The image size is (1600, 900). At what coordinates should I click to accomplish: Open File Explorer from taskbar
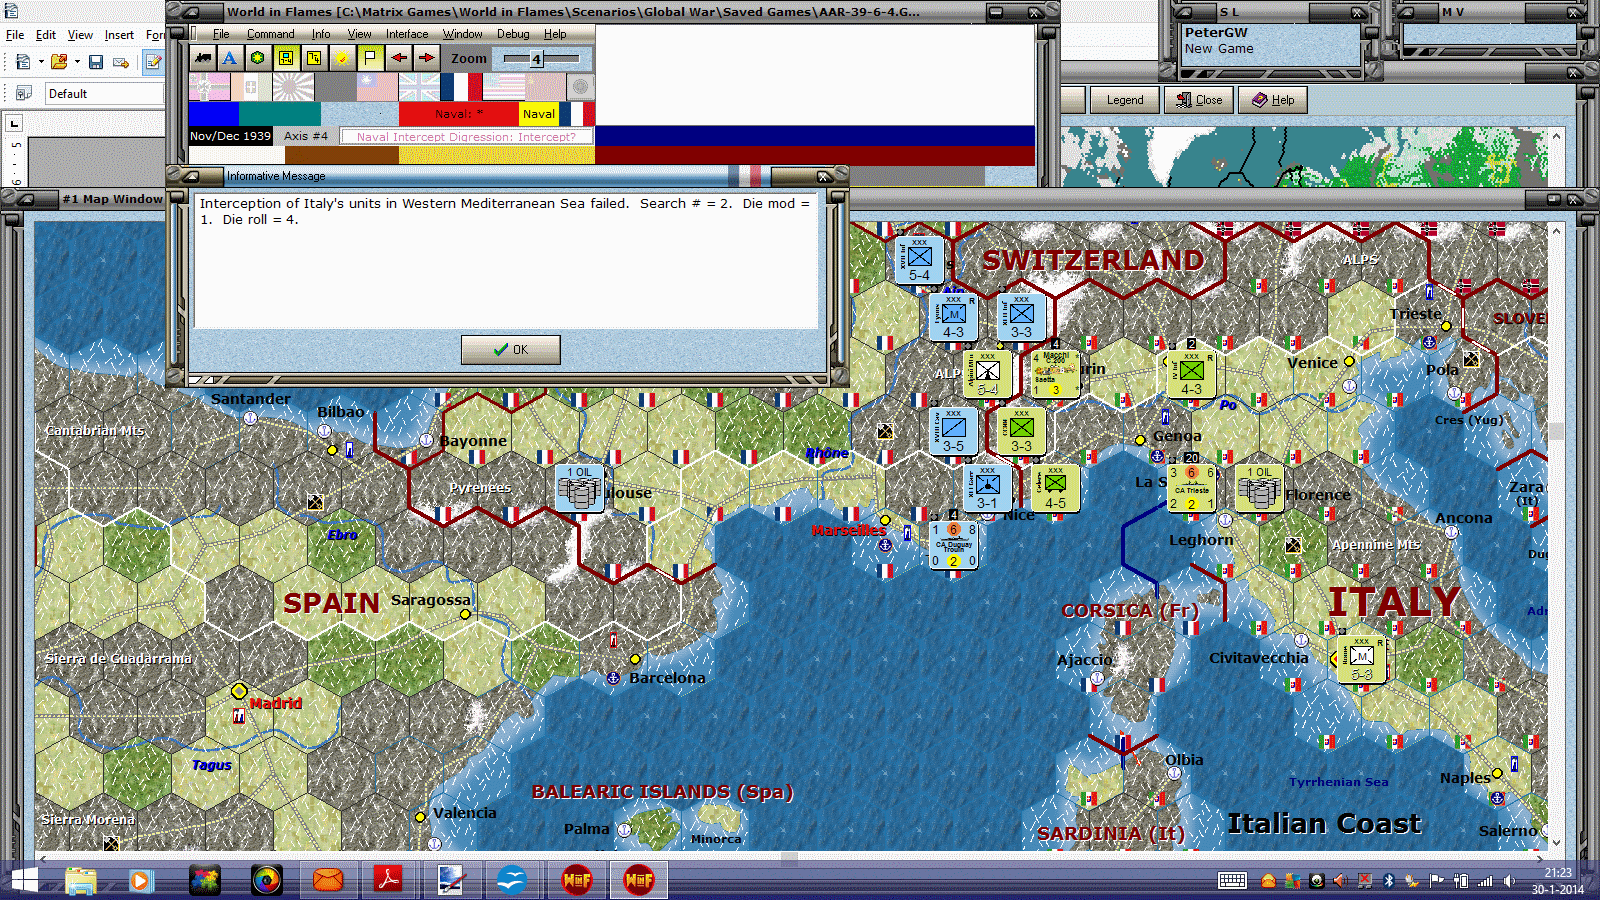coord(81,881)
